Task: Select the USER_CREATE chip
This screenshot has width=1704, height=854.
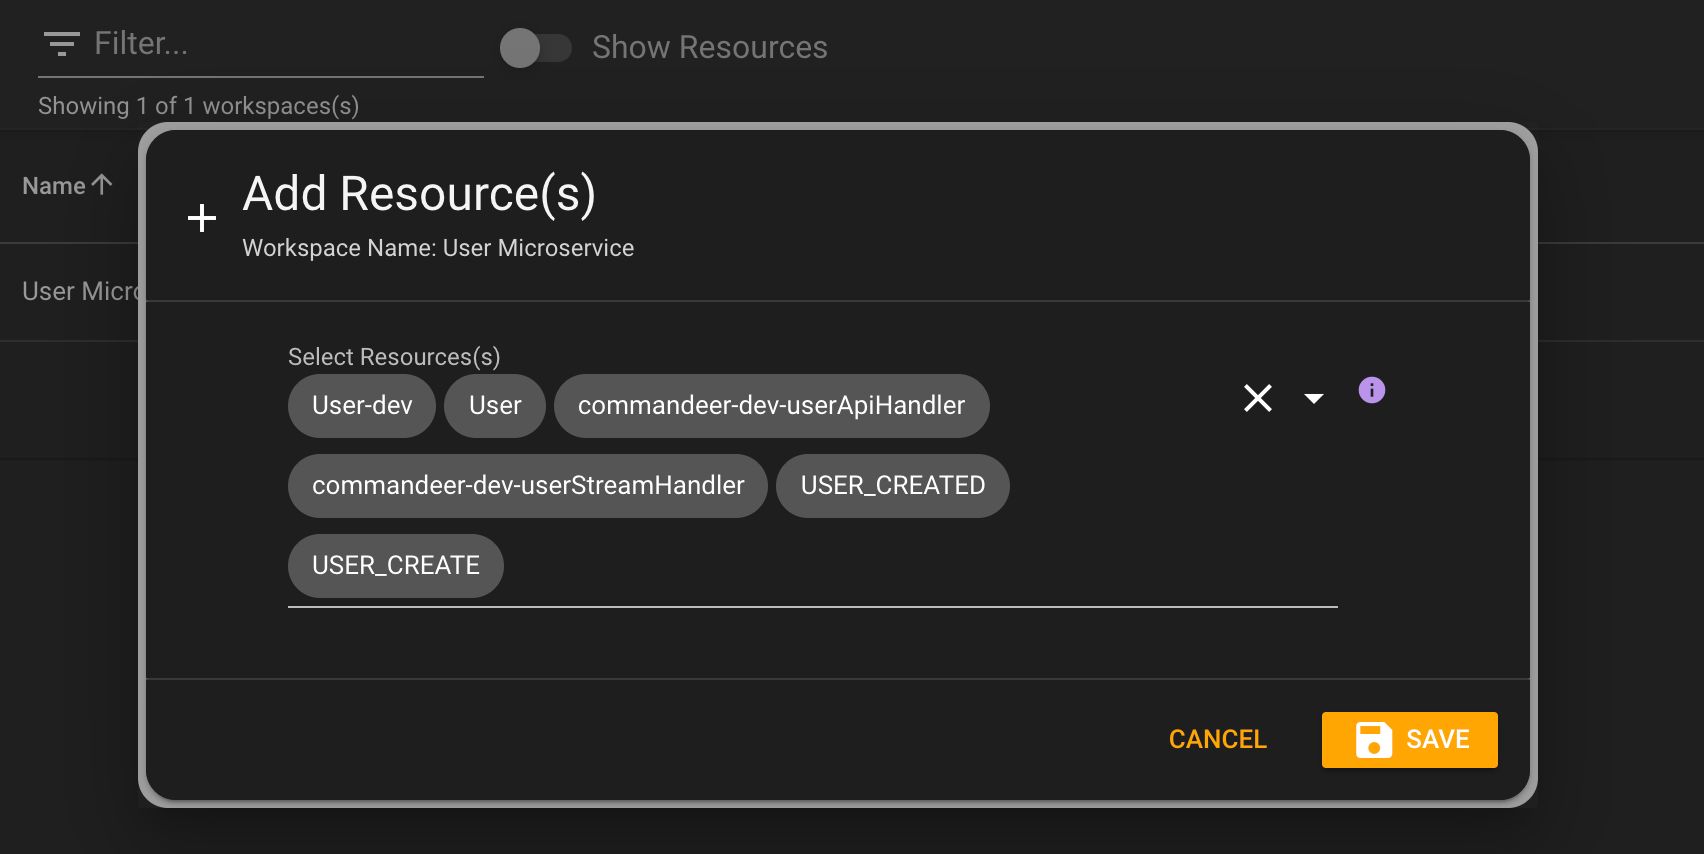Action: [396, 566]
